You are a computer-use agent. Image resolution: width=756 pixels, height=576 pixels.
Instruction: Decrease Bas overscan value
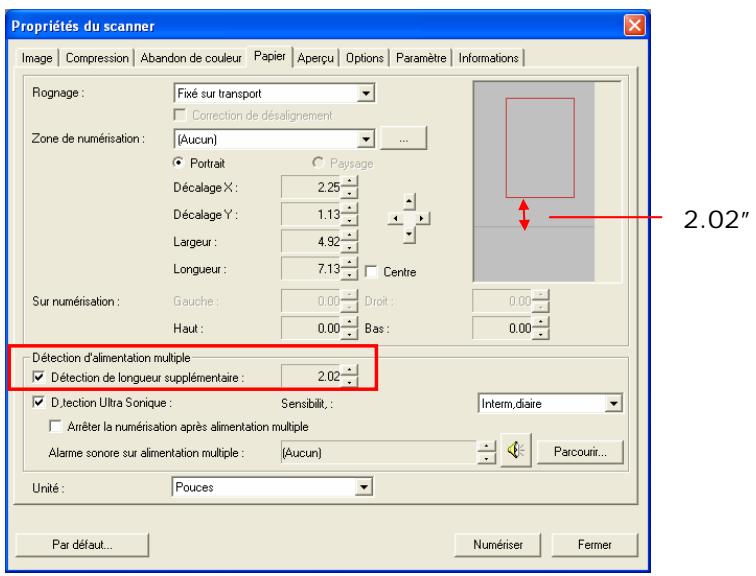(x=541, y=334)
